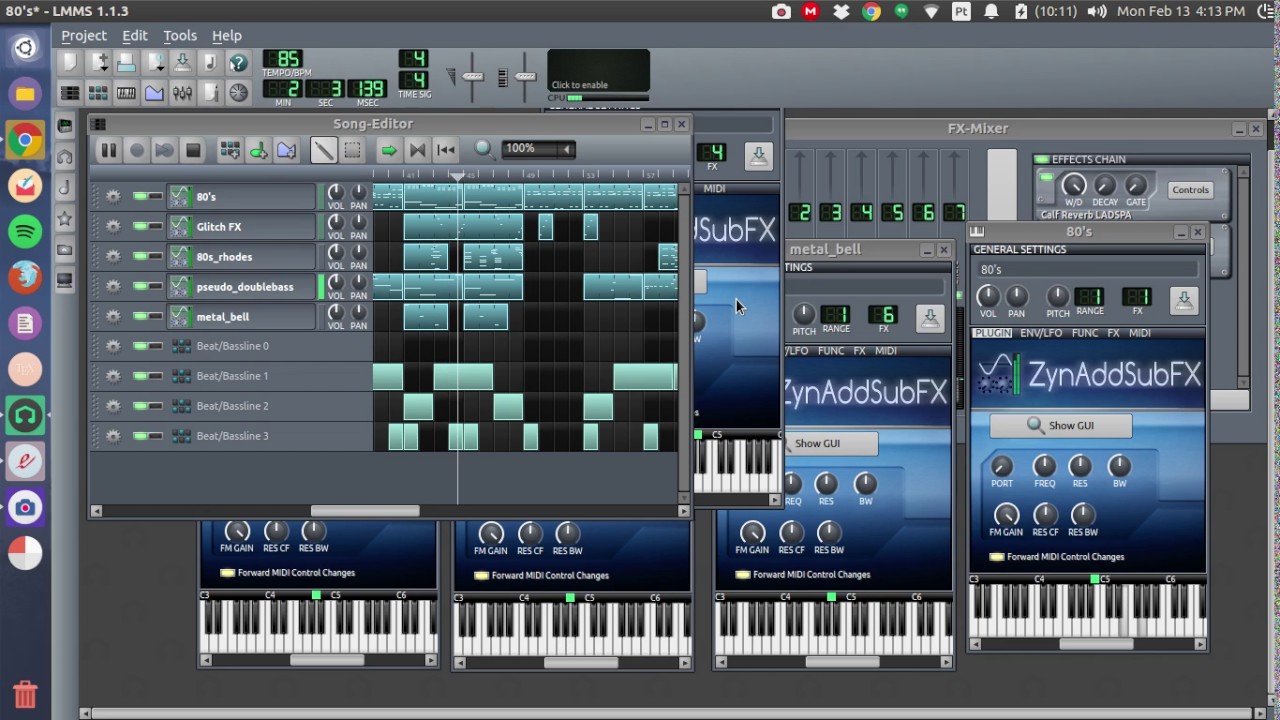The width and height of the screenshot is (1280, 720).
Task: Mute the Glitch FX track
Action: pyautogui.click(x=140, y=226)
